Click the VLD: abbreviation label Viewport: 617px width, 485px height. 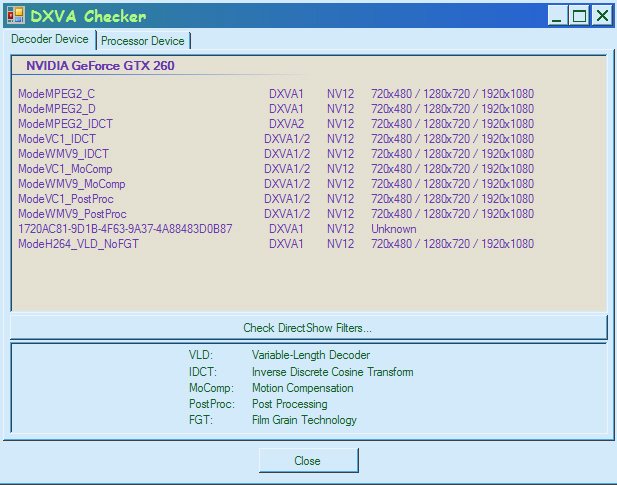click(x=201, y=355)
